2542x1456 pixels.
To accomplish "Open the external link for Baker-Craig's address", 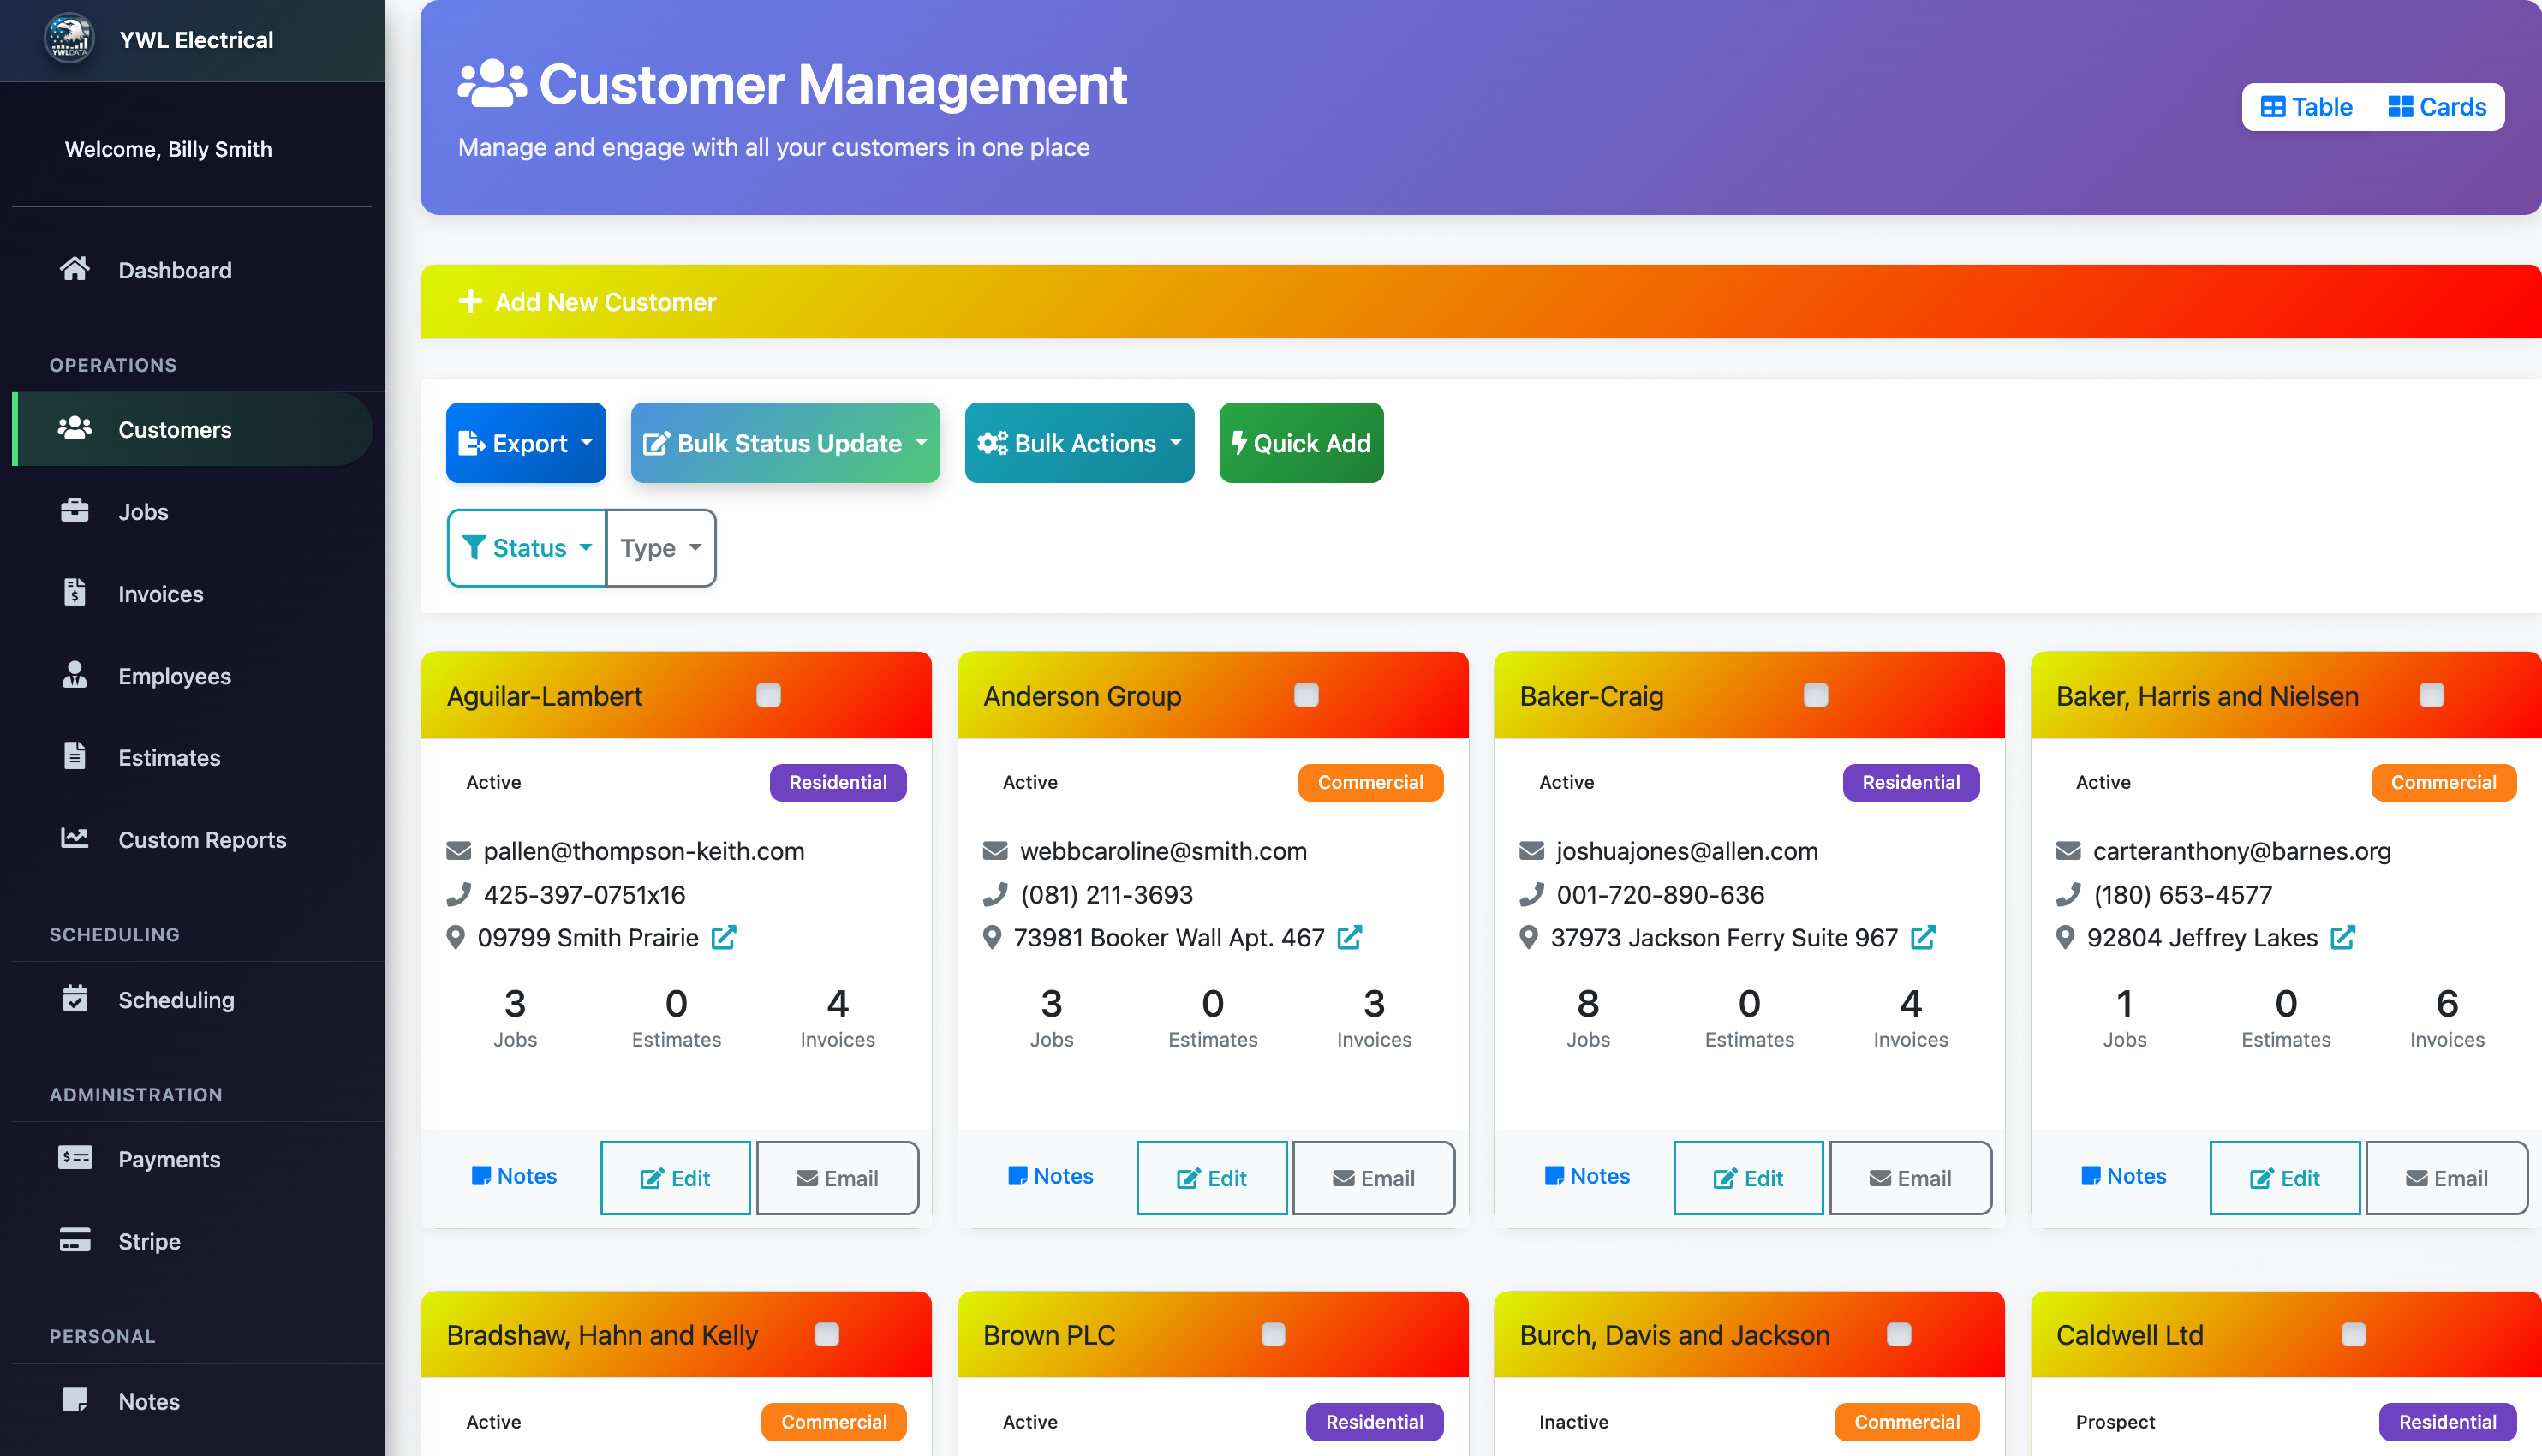I will 1923,937.
